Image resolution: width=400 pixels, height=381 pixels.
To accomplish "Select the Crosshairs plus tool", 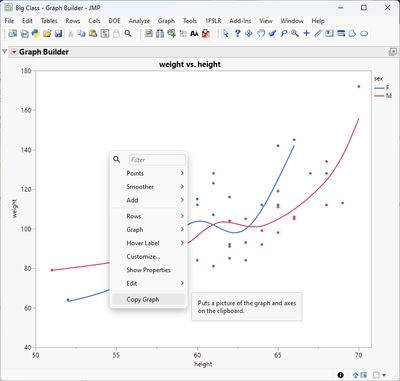I will [306, 33].
